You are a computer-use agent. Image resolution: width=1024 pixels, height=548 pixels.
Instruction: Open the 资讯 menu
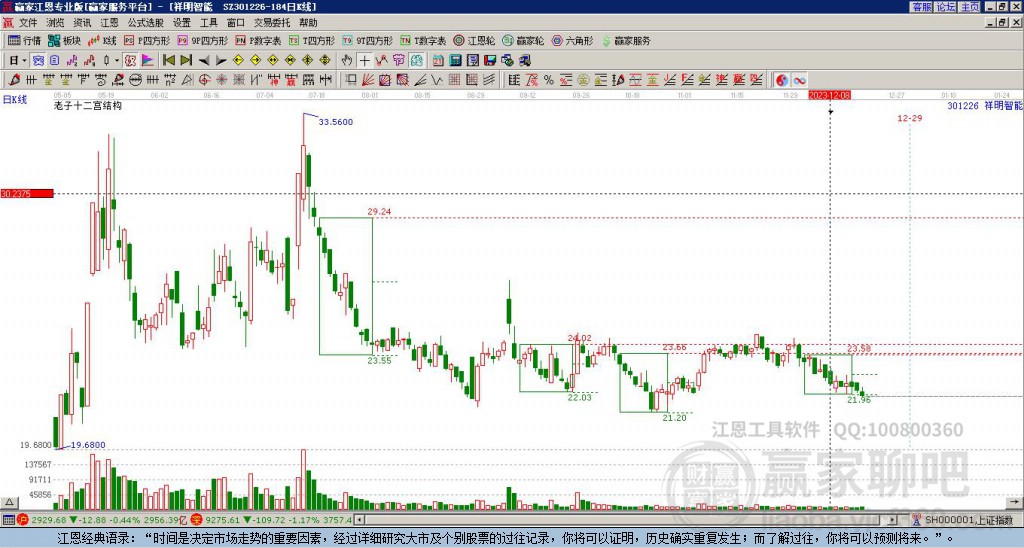[x=82, y=23]
